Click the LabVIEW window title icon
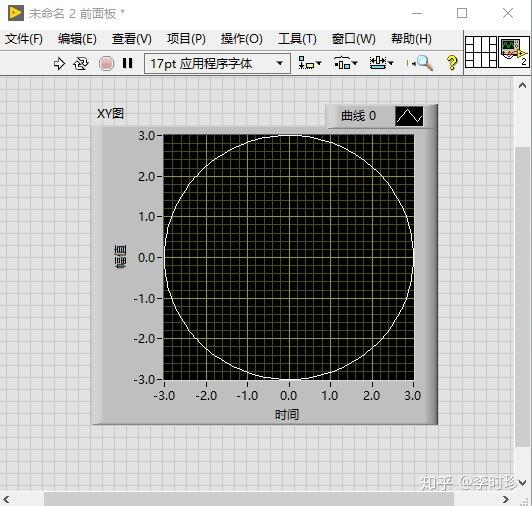The height and width of the screenshot is (506, 532). (x=16, y=13)
